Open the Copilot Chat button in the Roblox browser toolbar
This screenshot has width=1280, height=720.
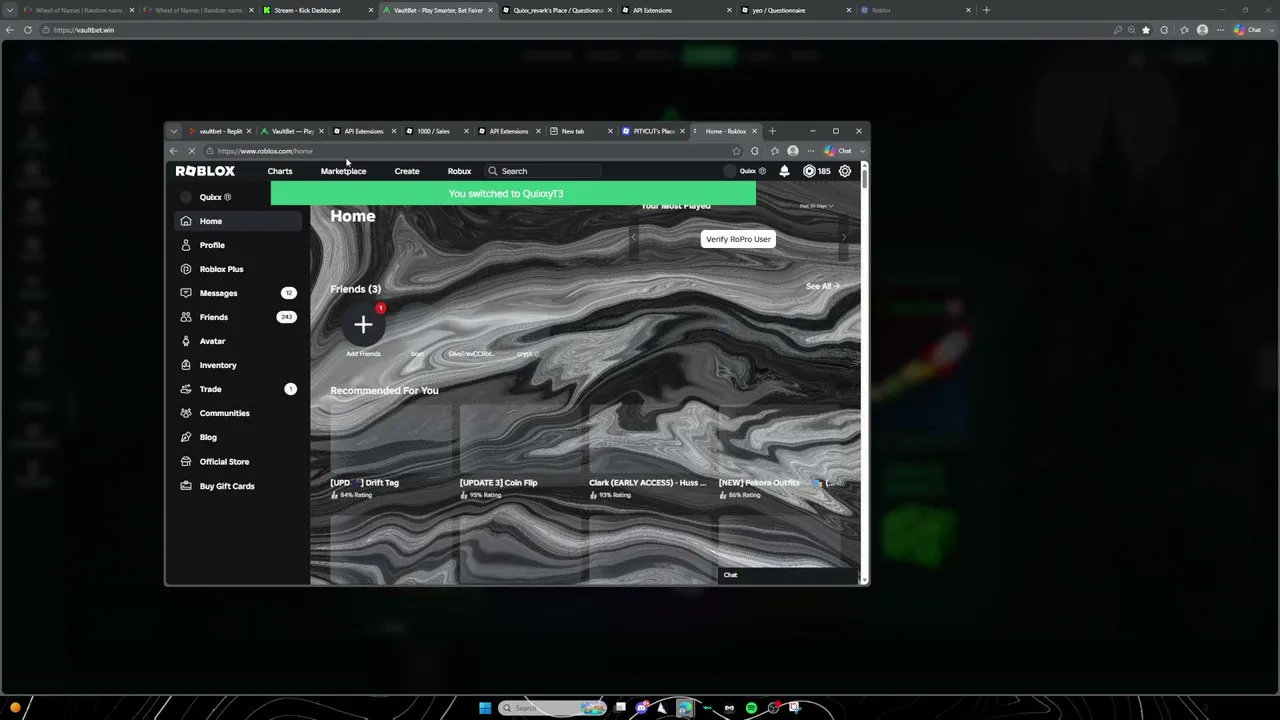click(838, 151)
